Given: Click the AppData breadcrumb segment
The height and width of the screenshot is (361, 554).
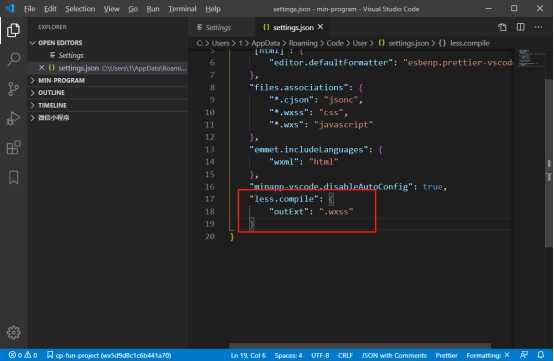Looking at the screenshot, I should click(x=265, y=43).
